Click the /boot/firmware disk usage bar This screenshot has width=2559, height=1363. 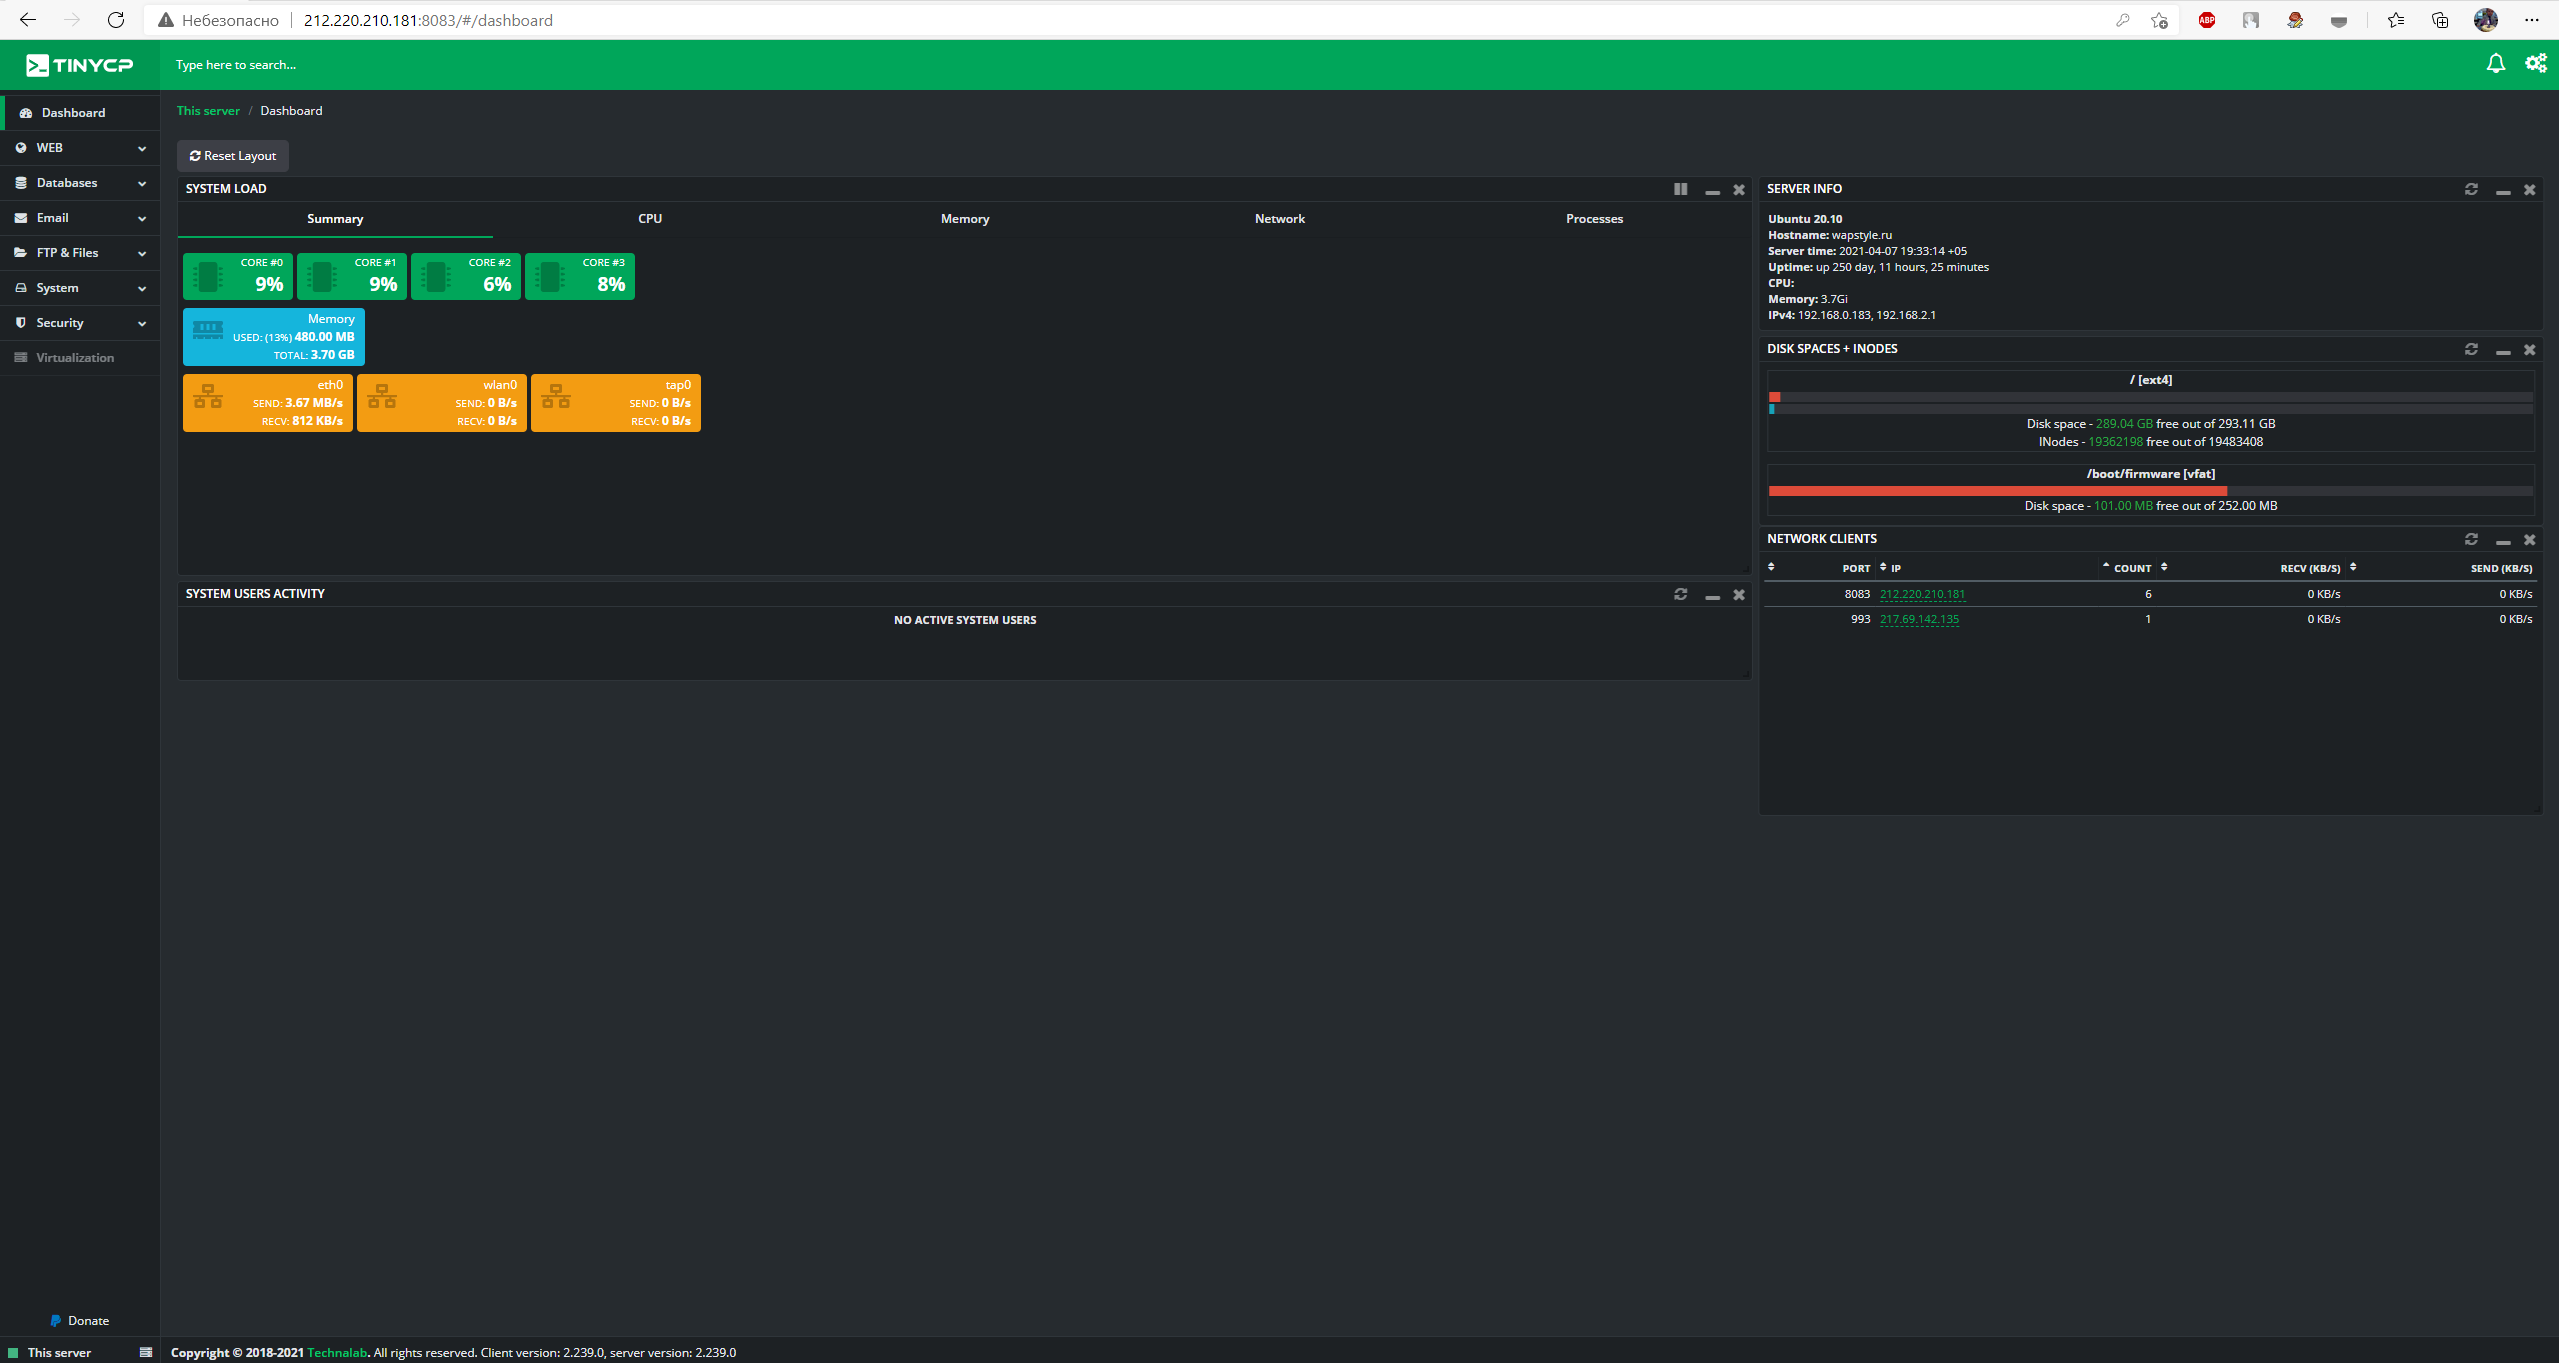tap(2150, 491)
